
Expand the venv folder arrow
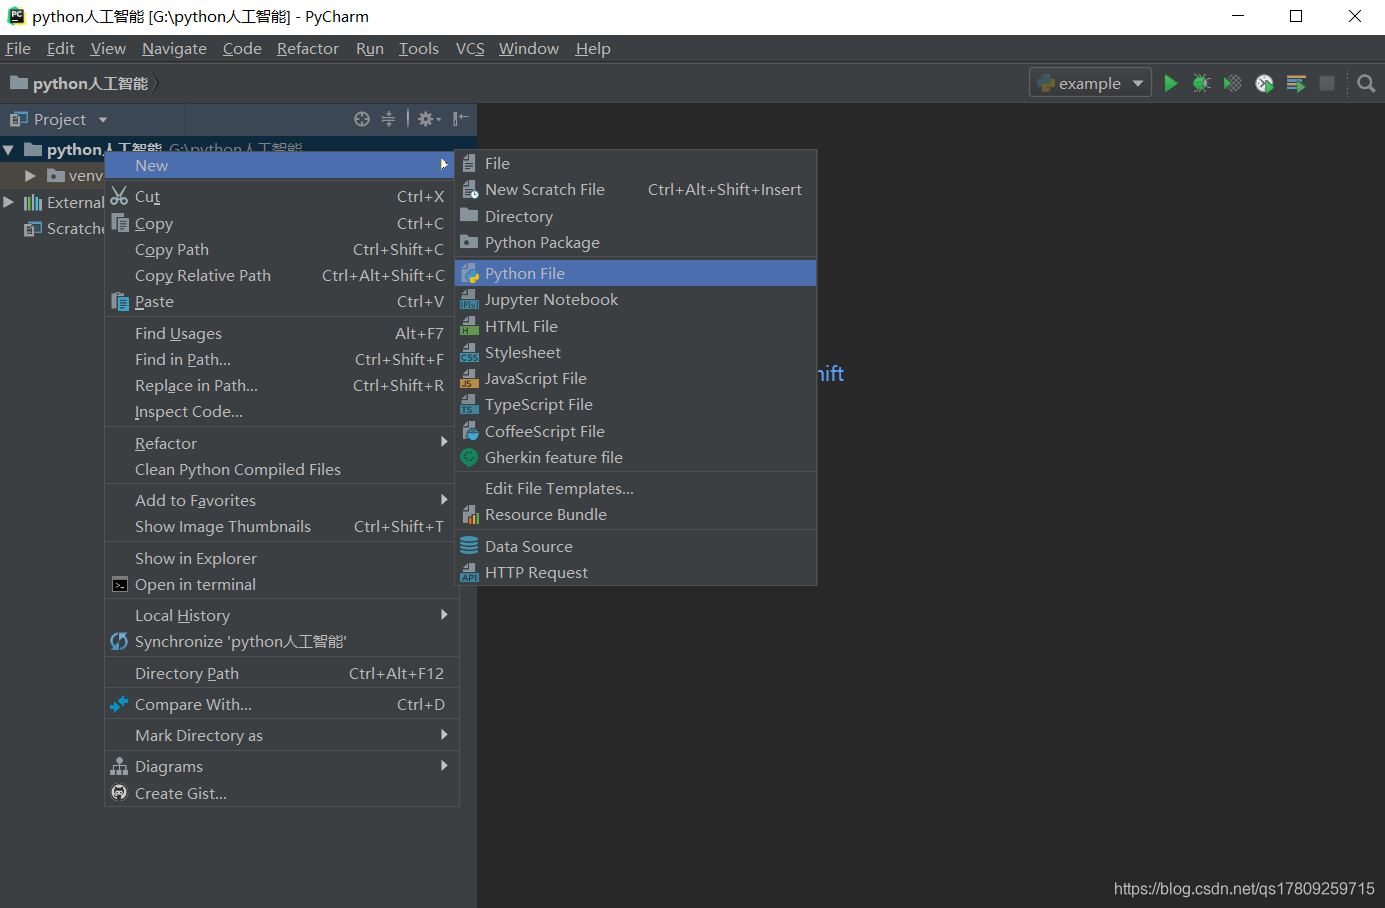pyautogui.click(x=30, y=176)
